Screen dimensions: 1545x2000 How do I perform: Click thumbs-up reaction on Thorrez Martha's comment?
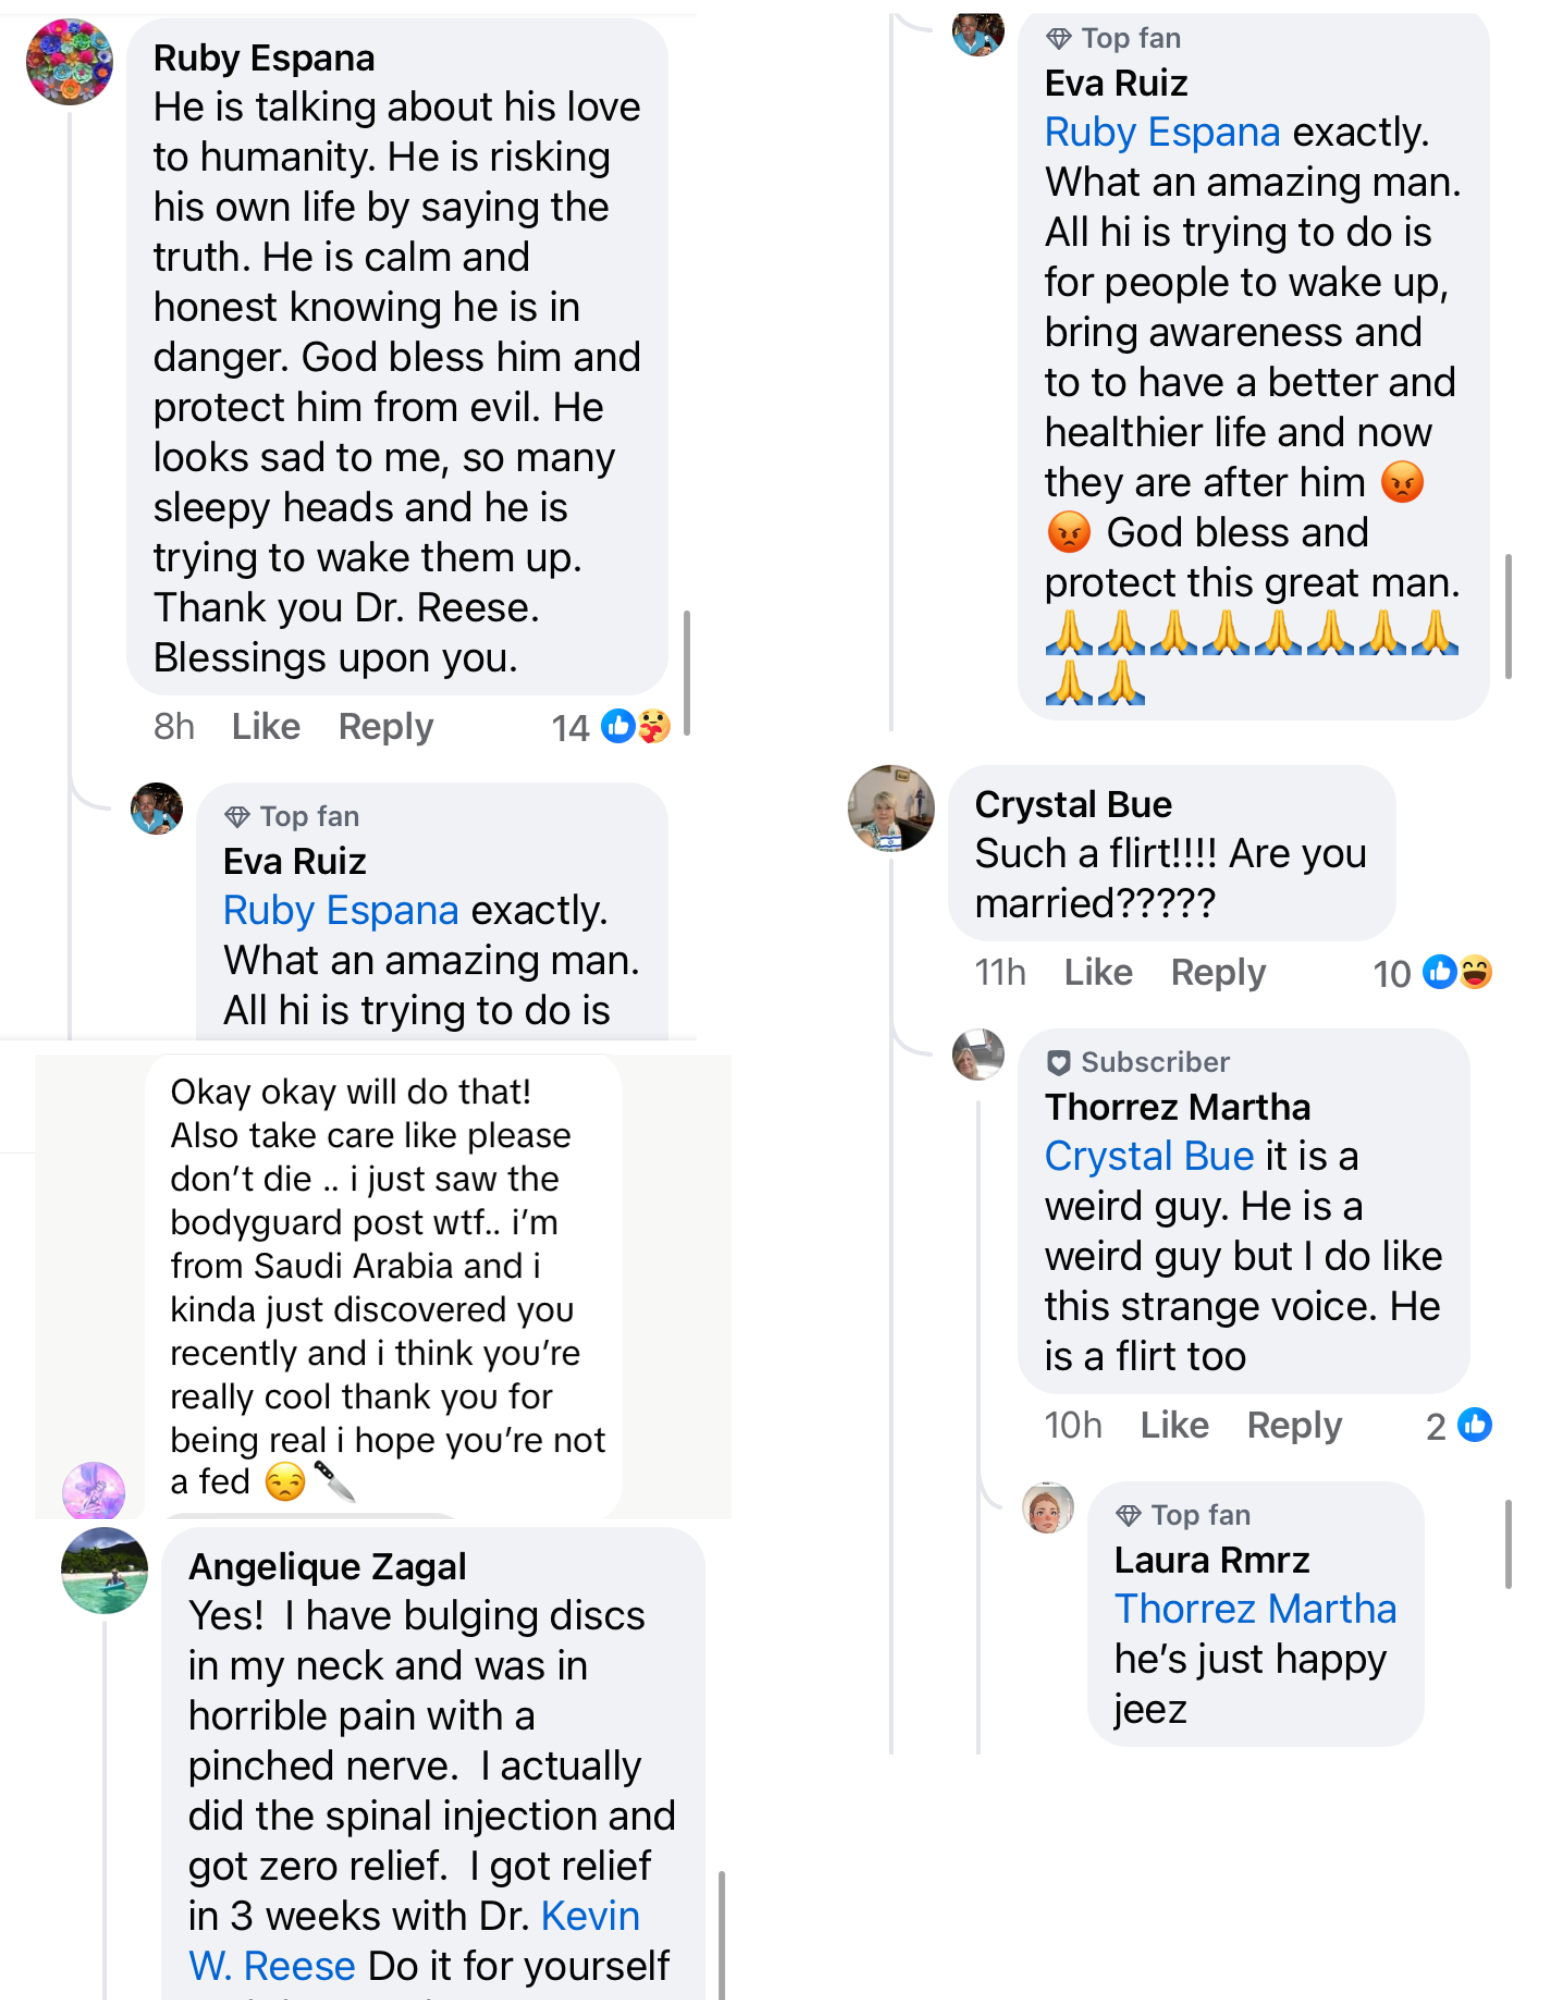pos(1474,1425)
